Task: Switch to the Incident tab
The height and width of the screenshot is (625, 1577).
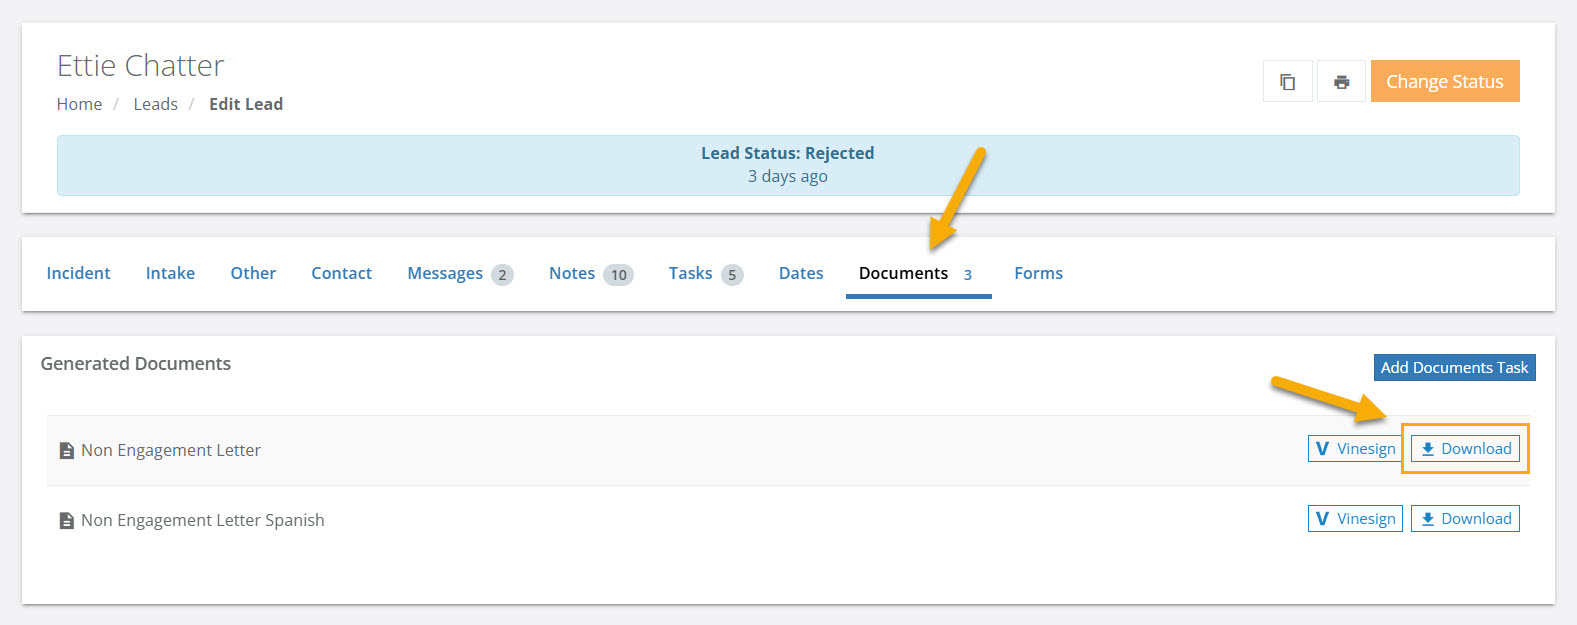Action: click(78, 273)
